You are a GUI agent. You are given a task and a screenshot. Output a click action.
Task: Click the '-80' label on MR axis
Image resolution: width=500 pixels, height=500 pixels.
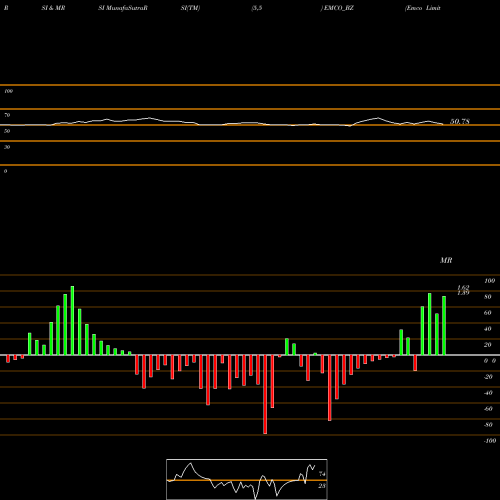pyautogui.click(x=488, y=425)
